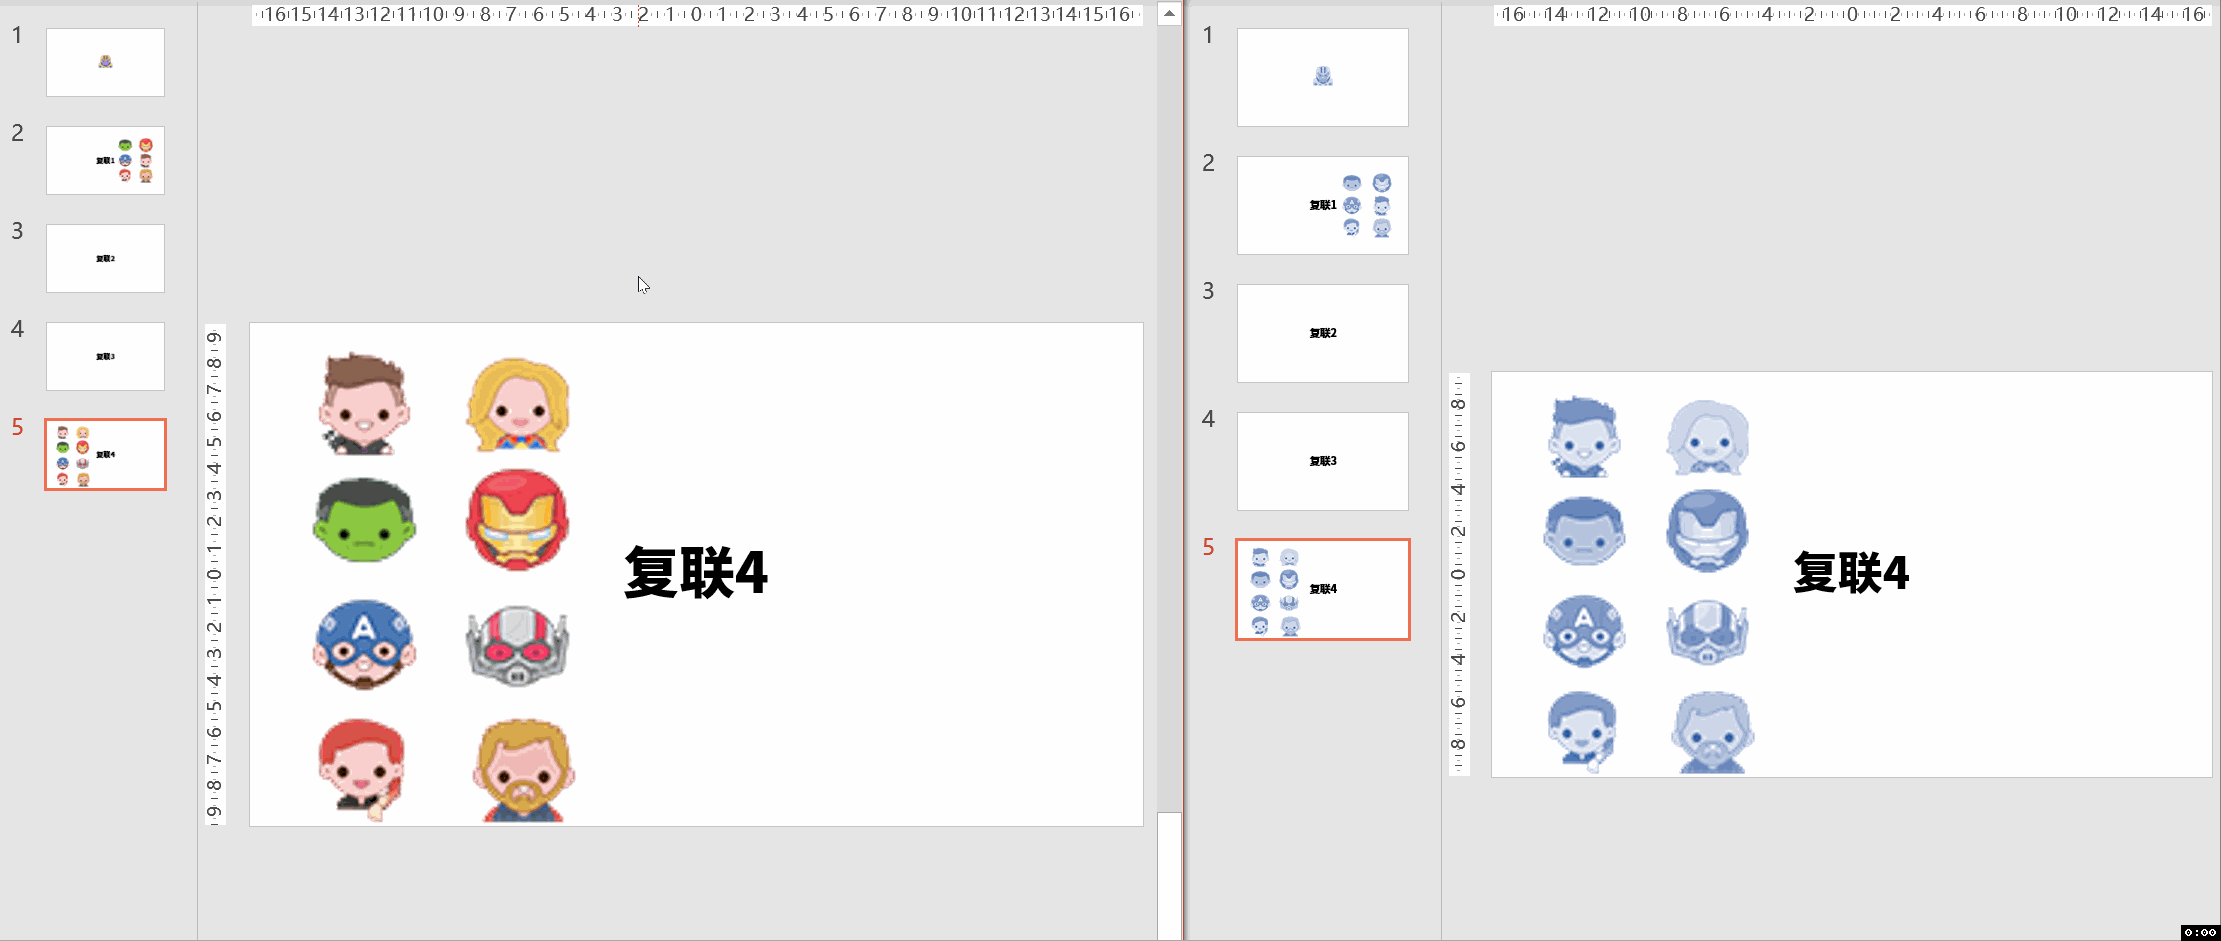Screen dimensions: 2221x941
Task: Select highlighted slide 5 thumbnail in left window
Action: coord(105,454)
